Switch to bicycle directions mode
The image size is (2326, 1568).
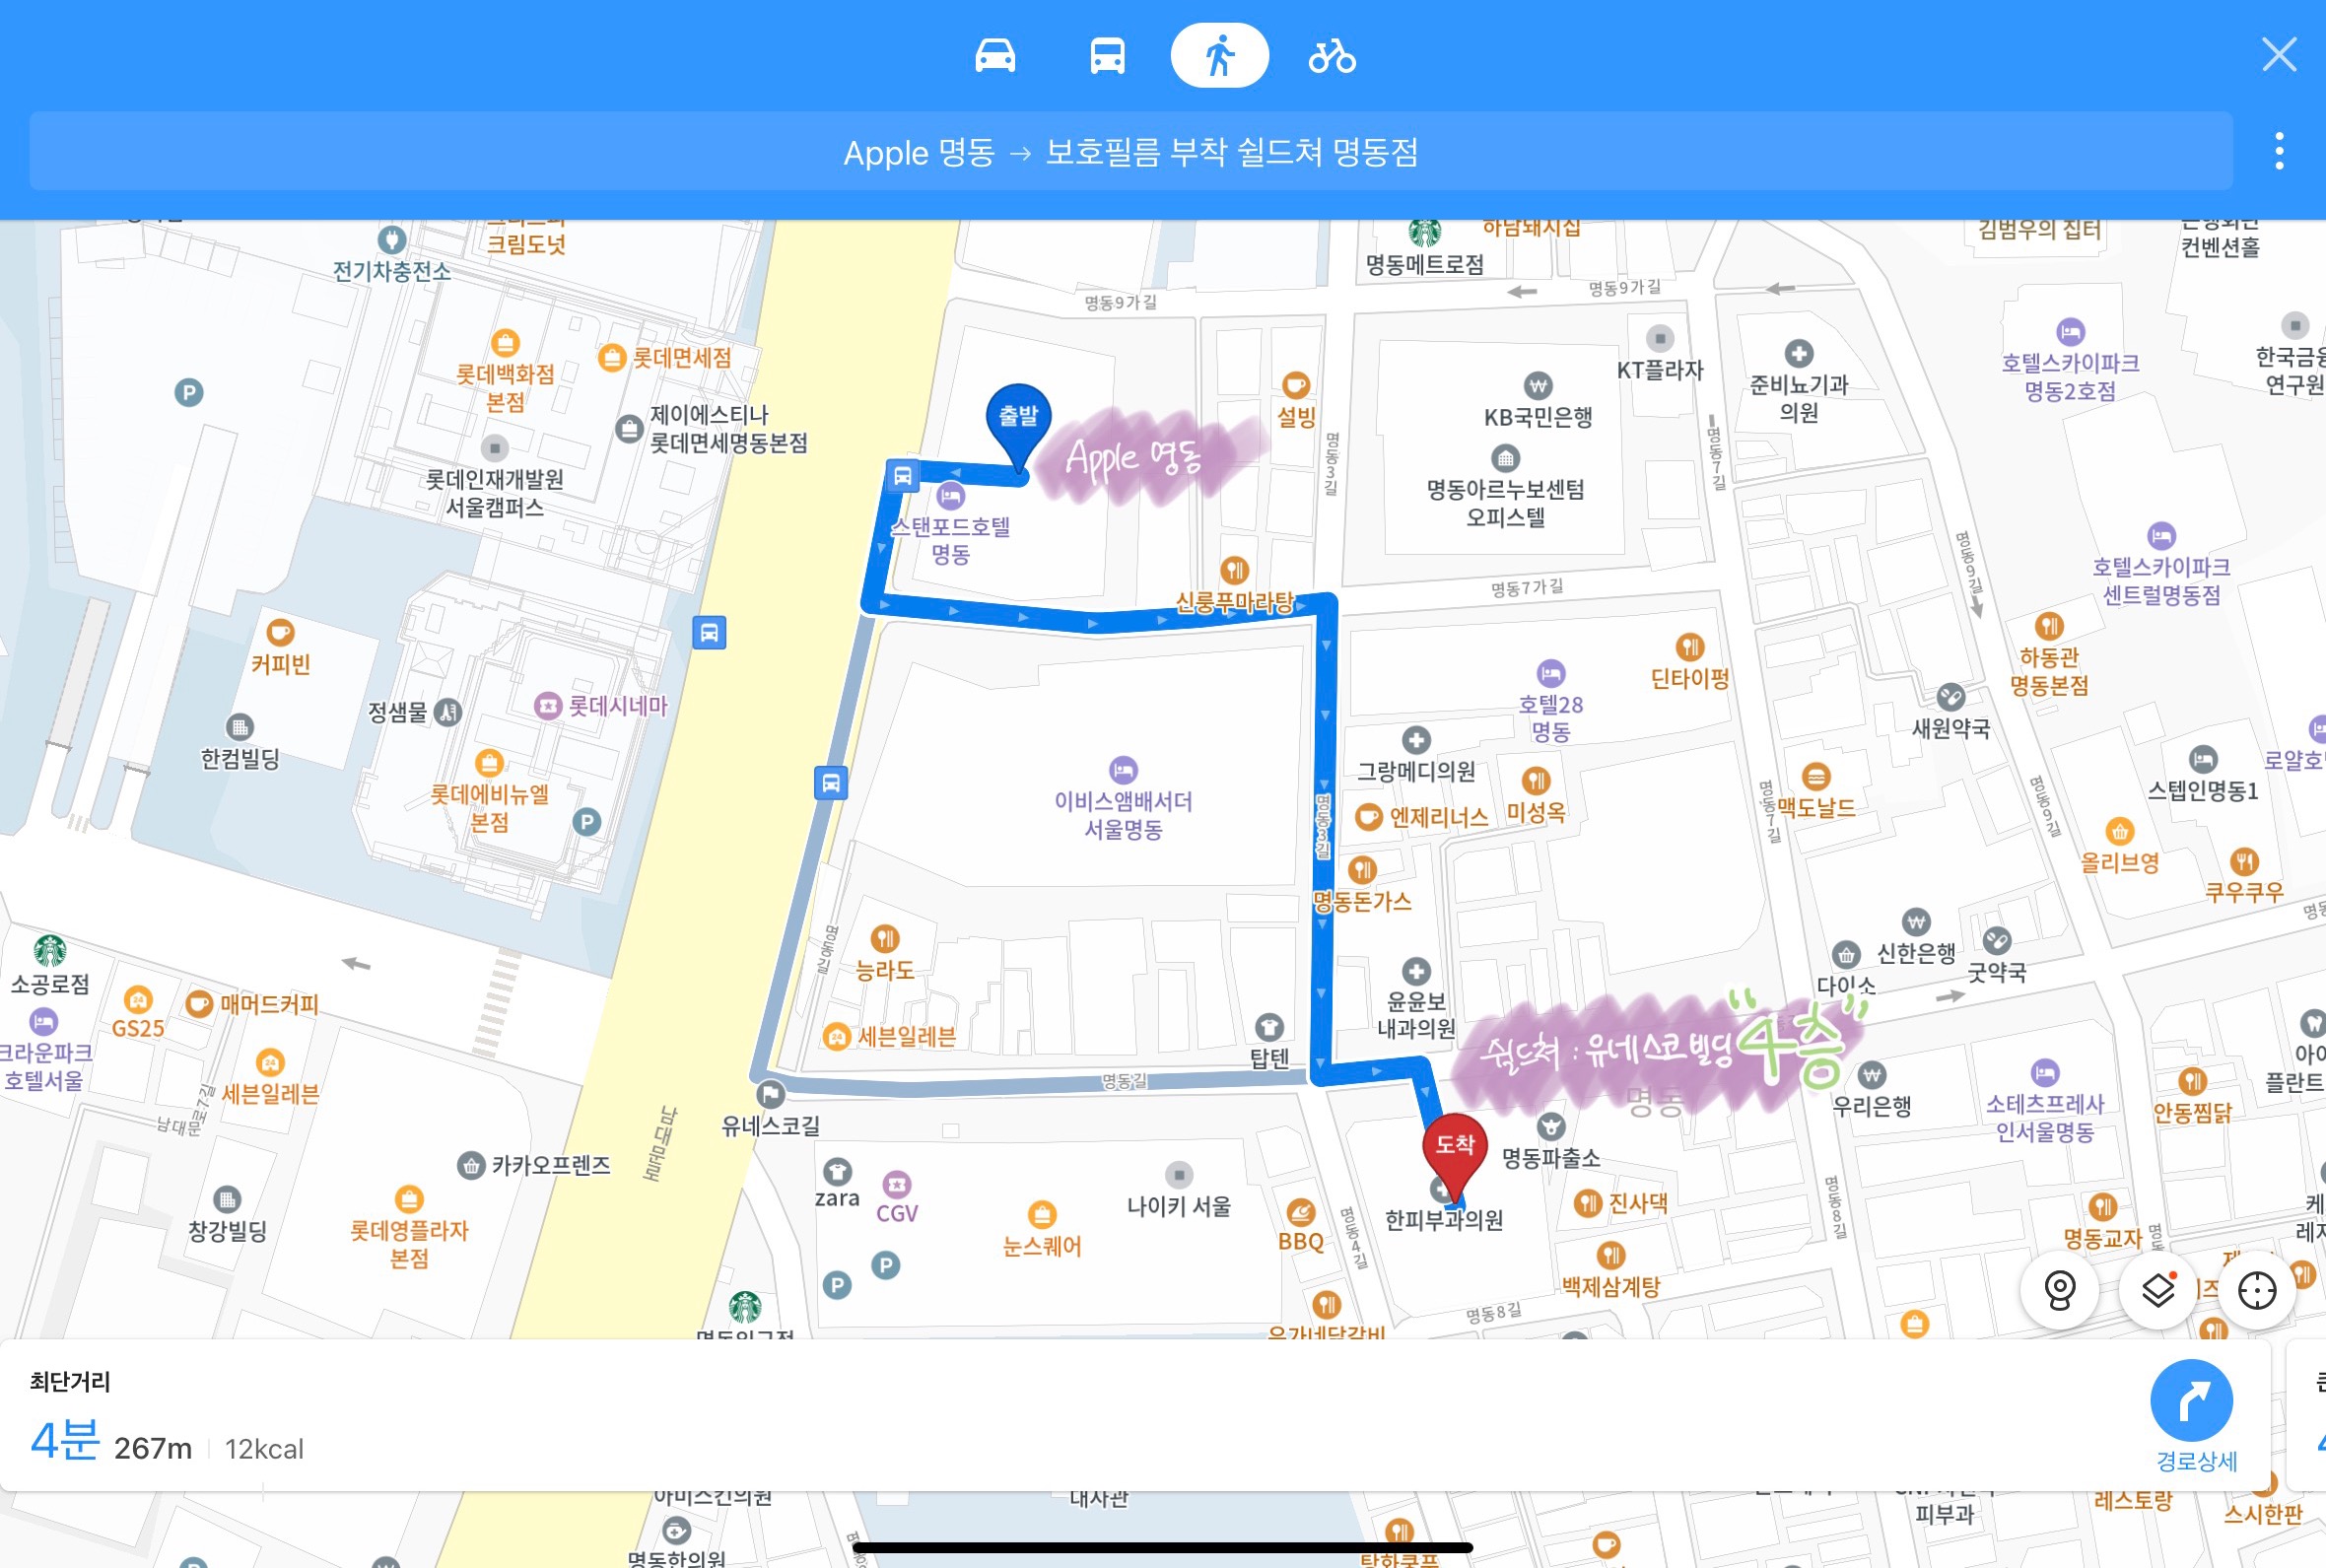click(x=1332, y=56)
